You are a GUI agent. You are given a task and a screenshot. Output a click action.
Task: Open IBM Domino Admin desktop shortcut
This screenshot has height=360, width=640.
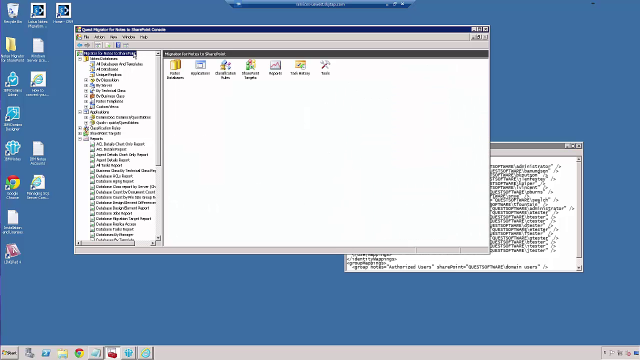(x=13, y=84)
